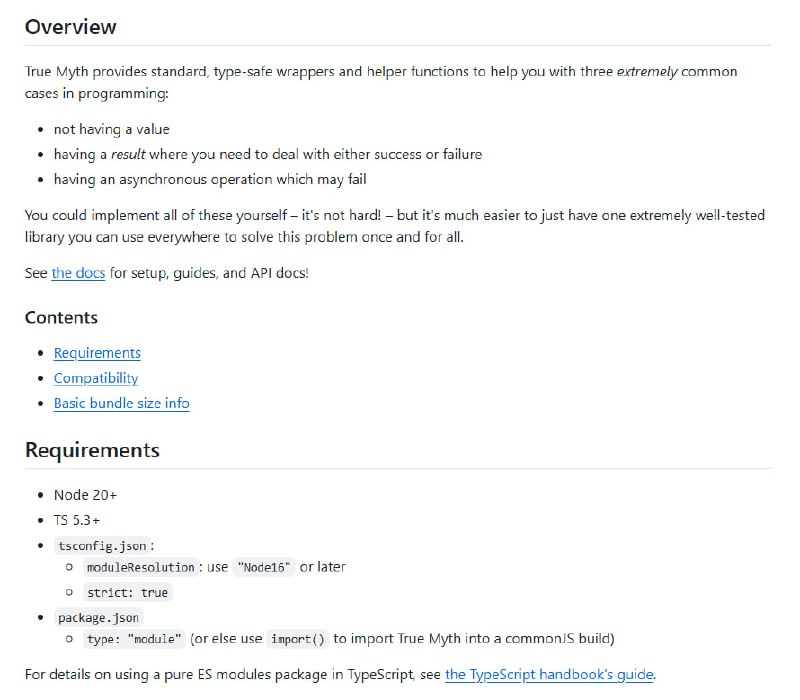Open the Basic bundle size info link
800x700 pixels.
point(121,404)
